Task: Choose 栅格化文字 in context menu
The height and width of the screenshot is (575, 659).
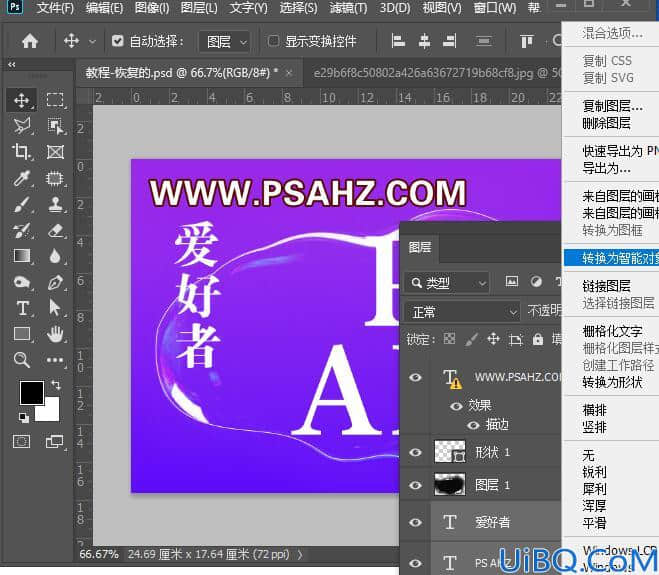Action: click(x=612, y=331)
